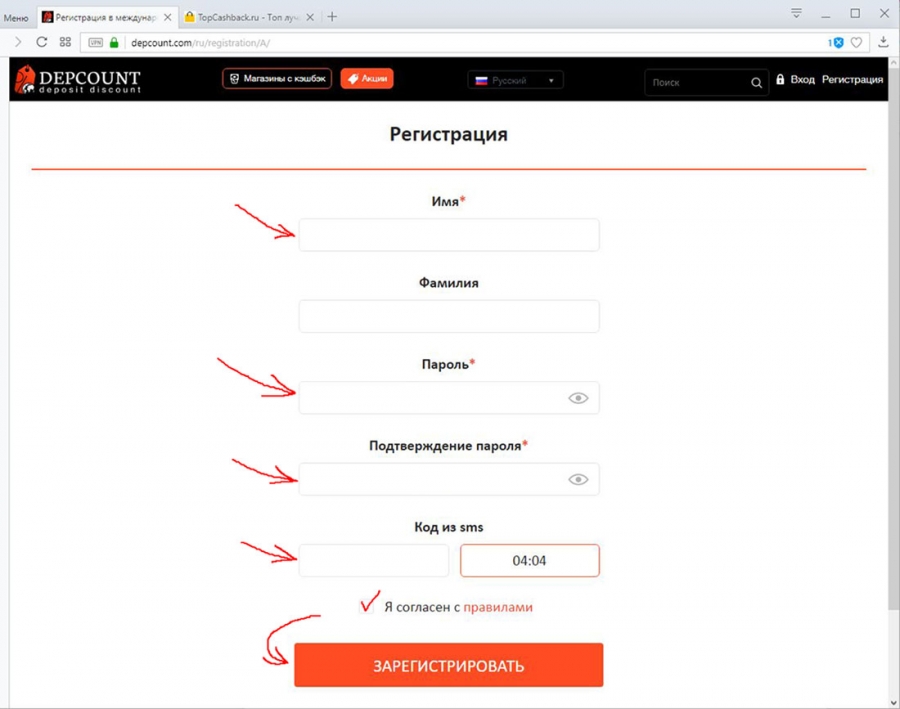The height and width of the screenshot is (709, 900).
Task: Click the search magnifier icon
Action: coord(756,83)
